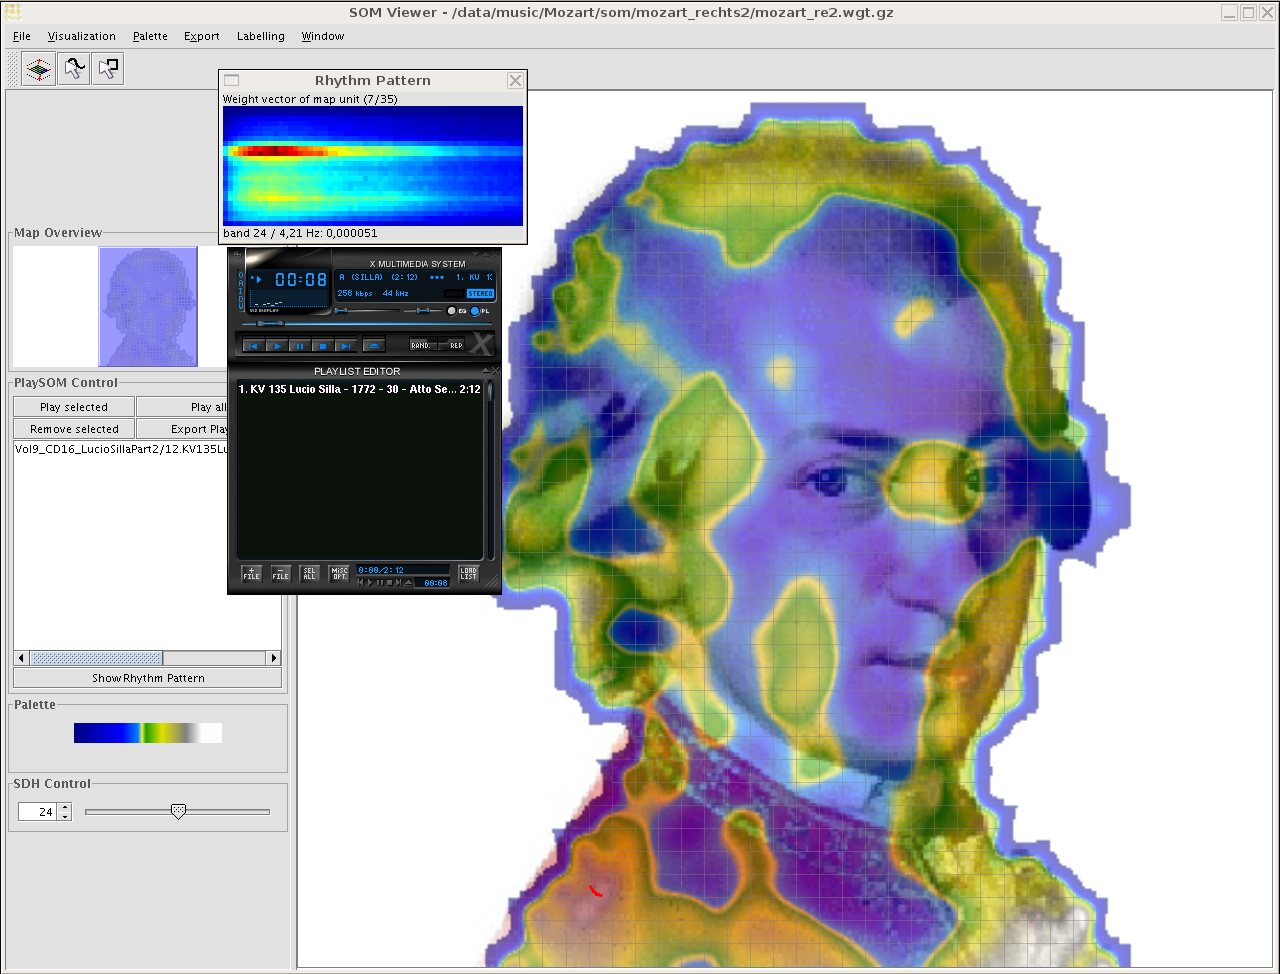Open the Window menu

[x=323, y=36]
